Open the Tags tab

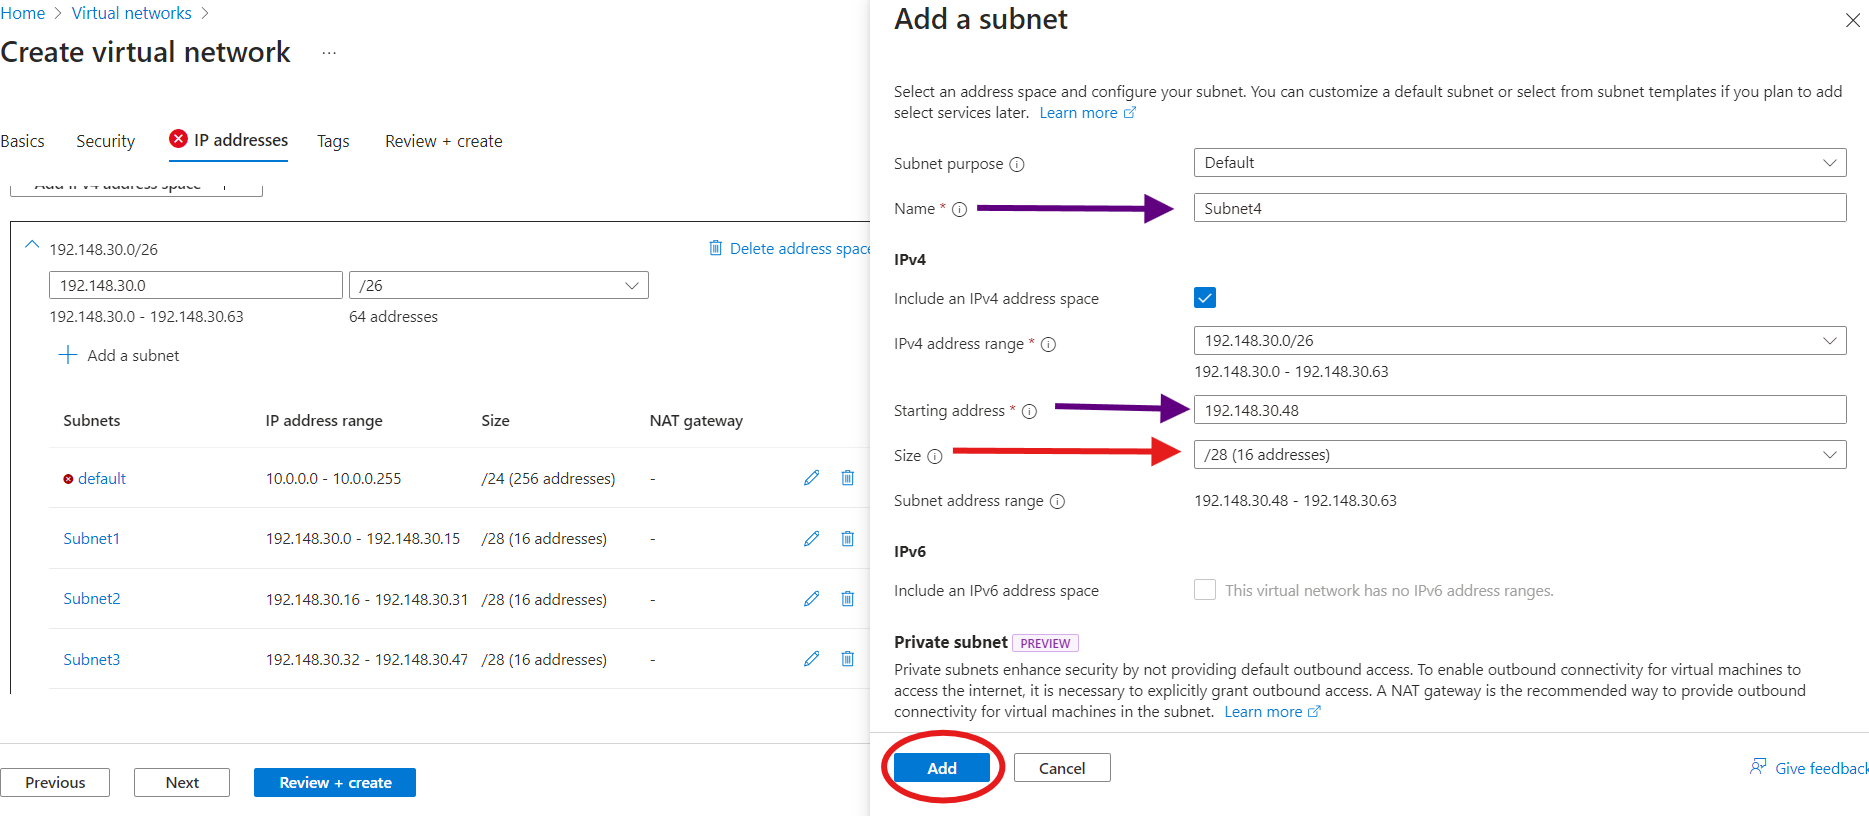point(333,141)
